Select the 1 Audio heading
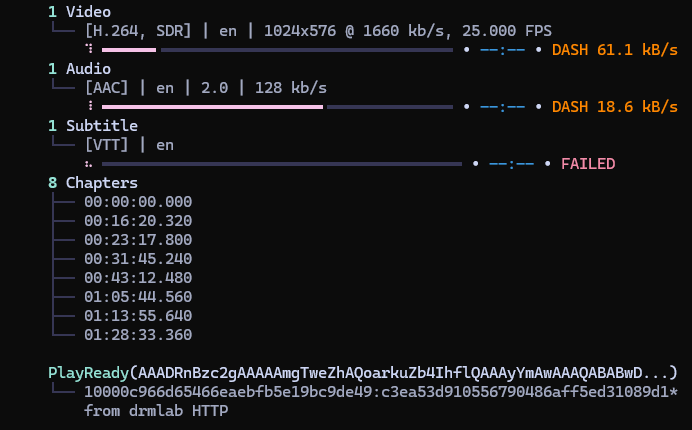This screenshot has height=430, width=692. pos(79,69)
